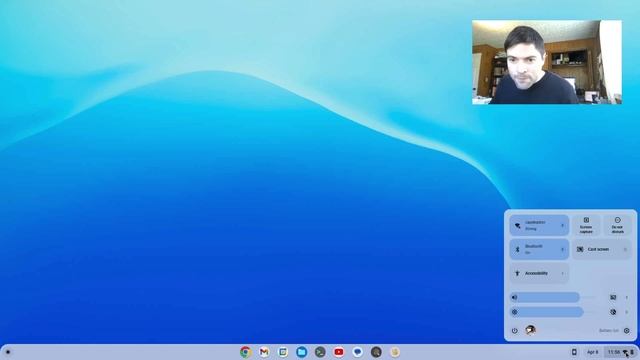Mute audio with the speaker icon
The height and width of the screenshot is (360, 640).
pyautogui.click(x=515, y=297)
